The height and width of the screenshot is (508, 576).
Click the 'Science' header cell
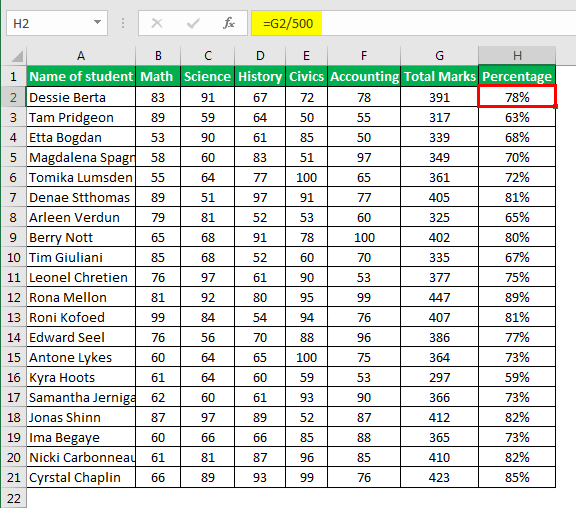click(x=208, y=76)
